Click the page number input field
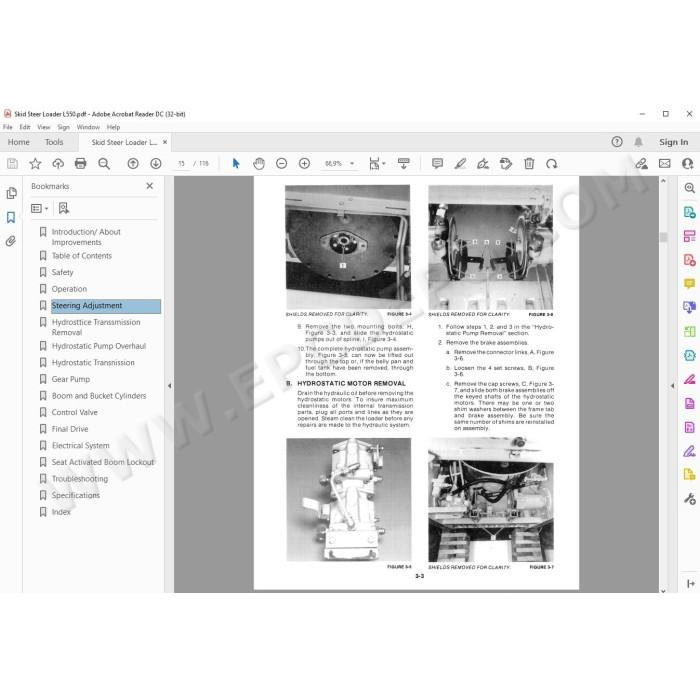Screen dimensions: 700x700 182,164
